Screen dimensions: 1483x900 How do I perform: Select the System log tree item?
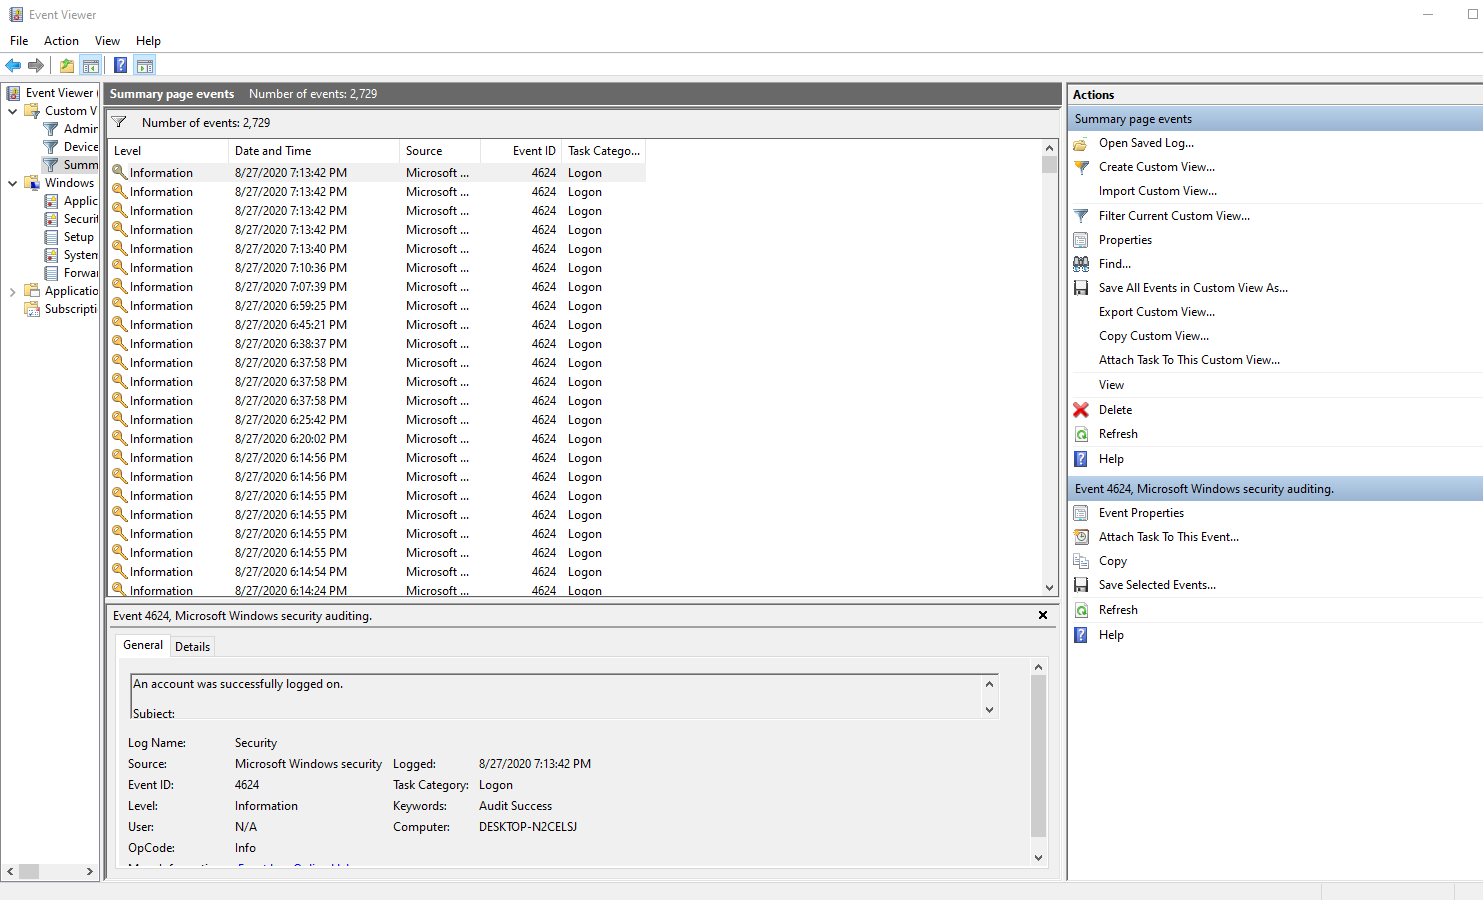pyautogui.click(x=70, y=255)
